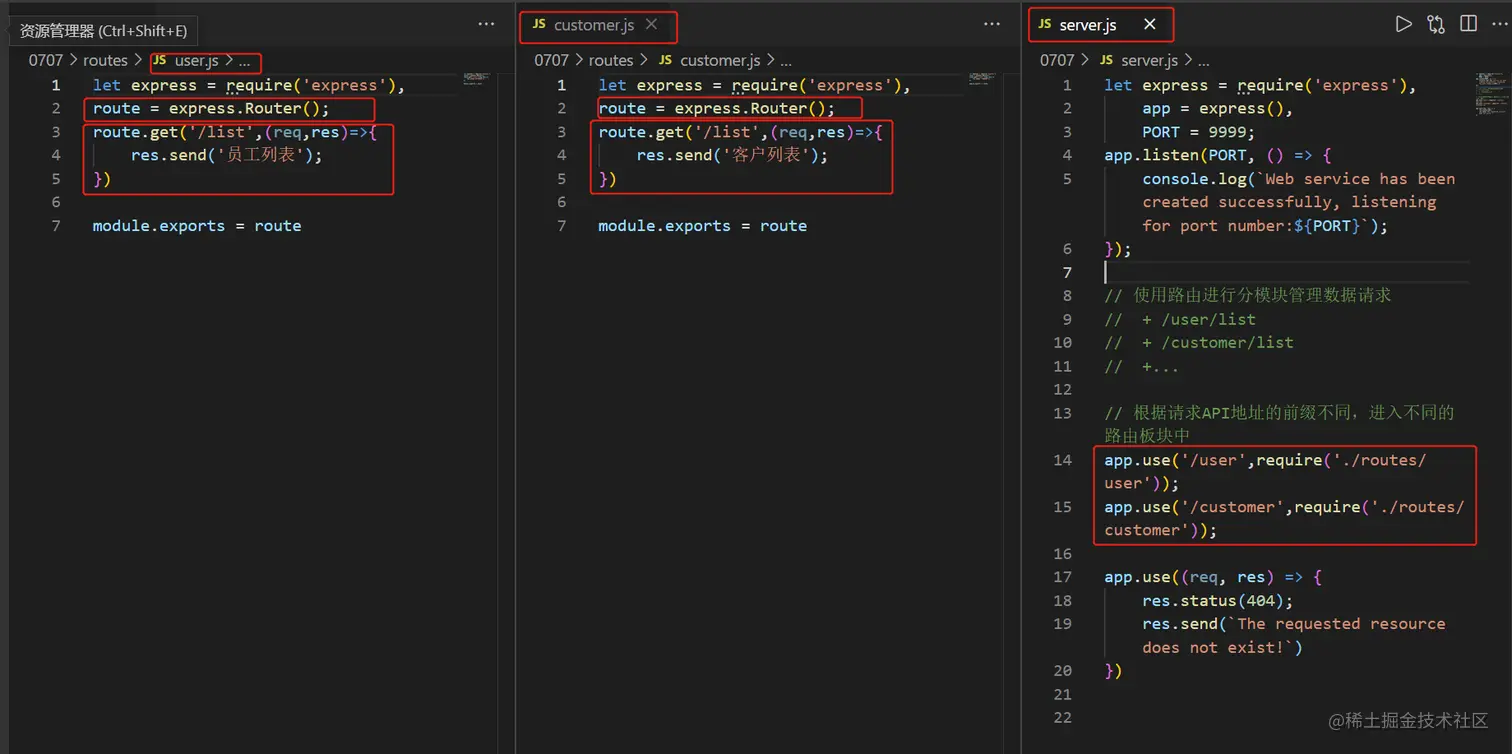Click 0707 breadcrumb in server.js pane

[1057, 60]
